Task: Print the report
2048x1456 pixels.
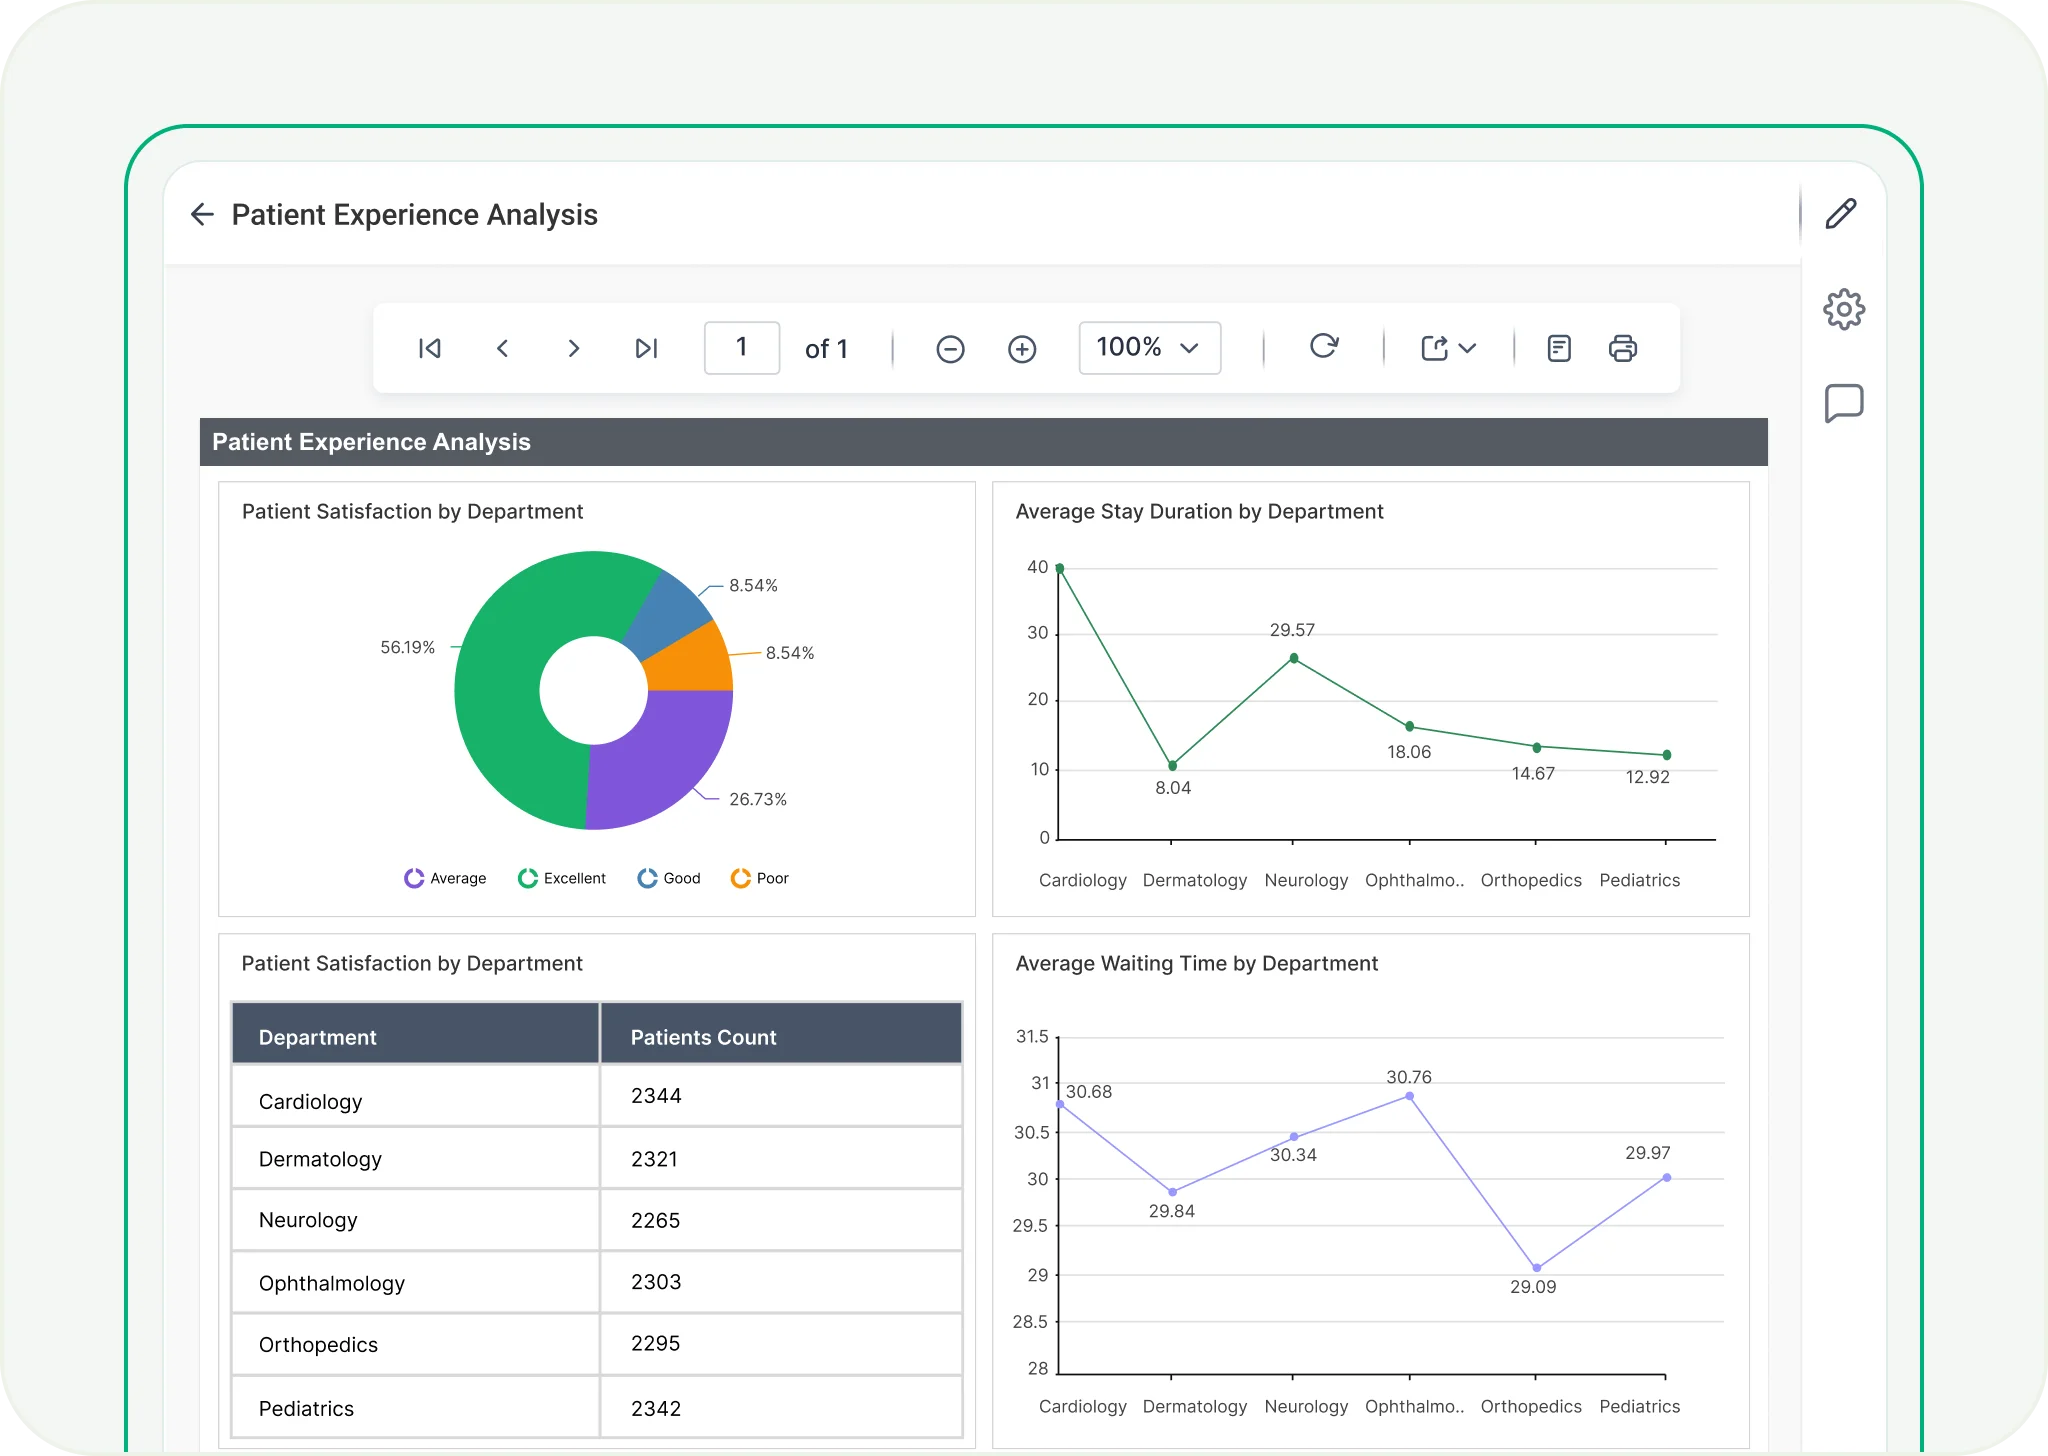Action: pyautogui.click(x=1622, y=348)
